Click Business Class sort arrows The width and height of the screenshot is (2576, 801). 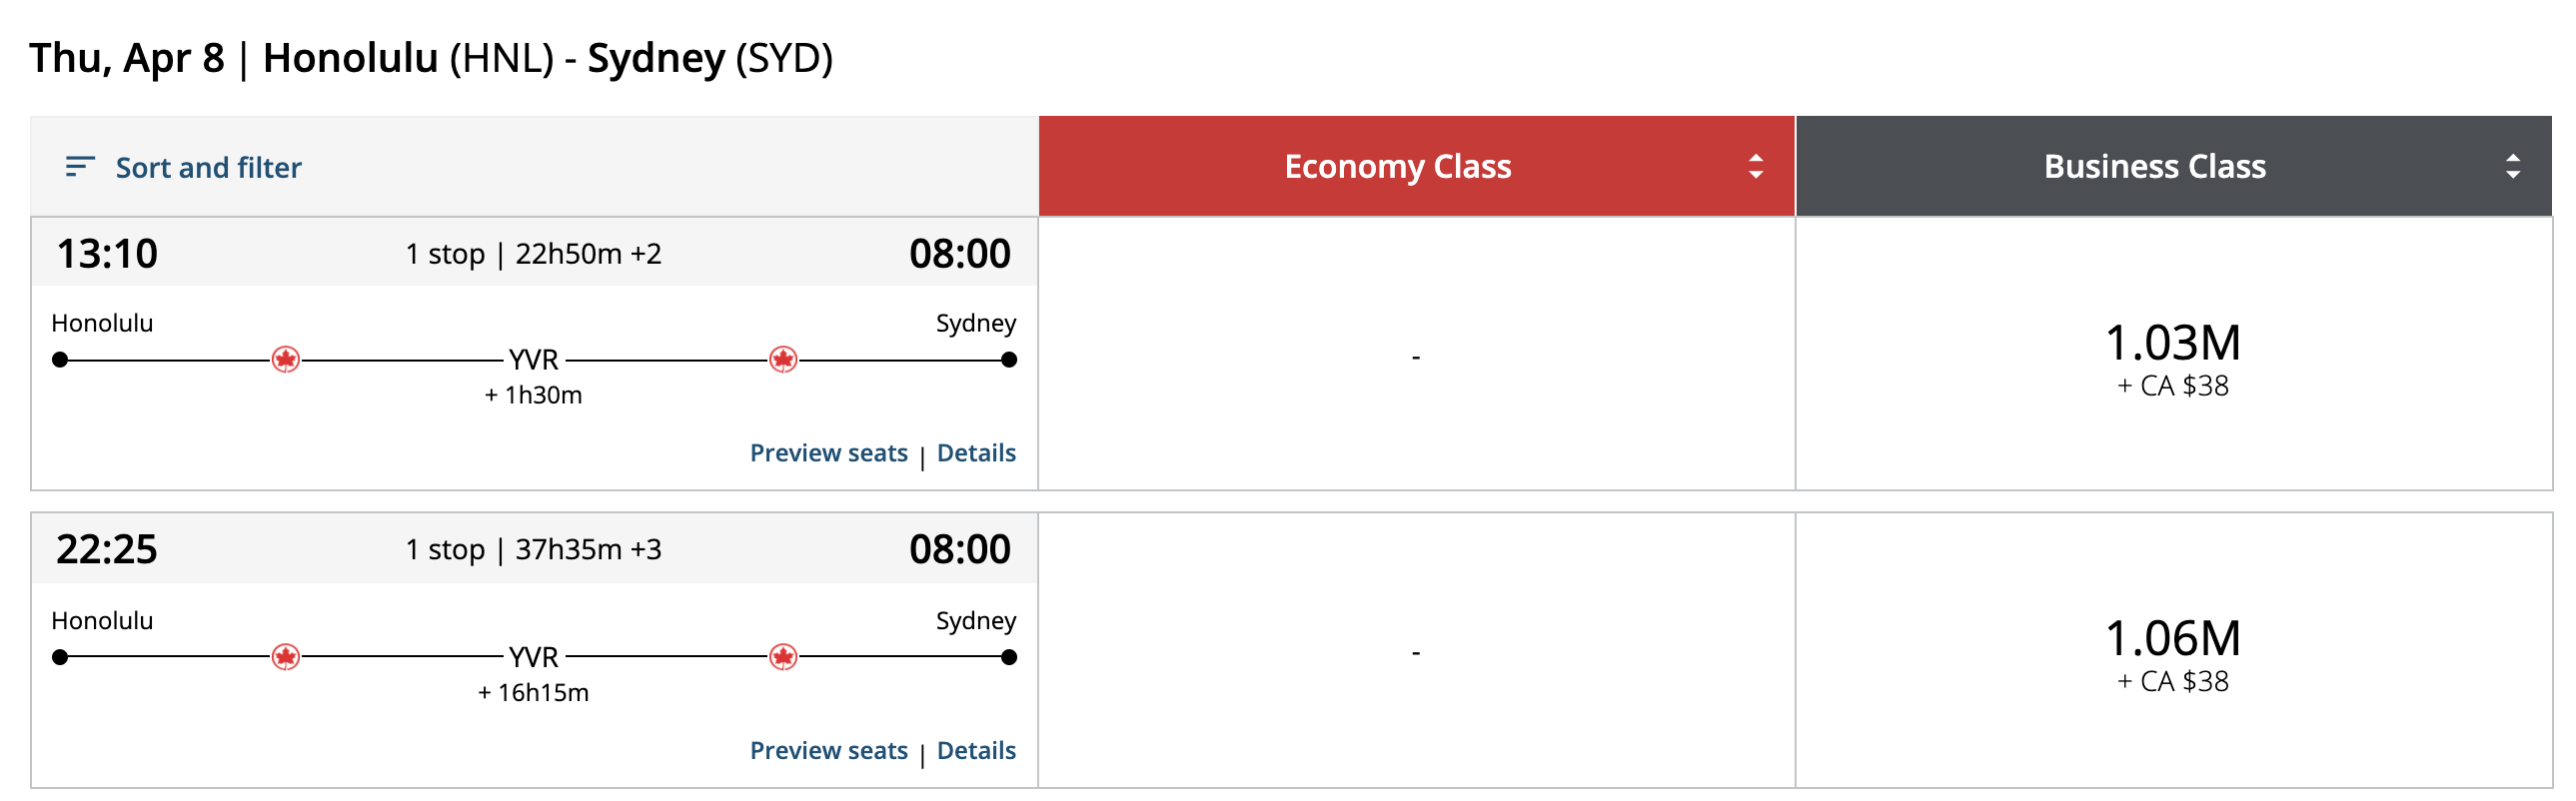(2512, 166)
